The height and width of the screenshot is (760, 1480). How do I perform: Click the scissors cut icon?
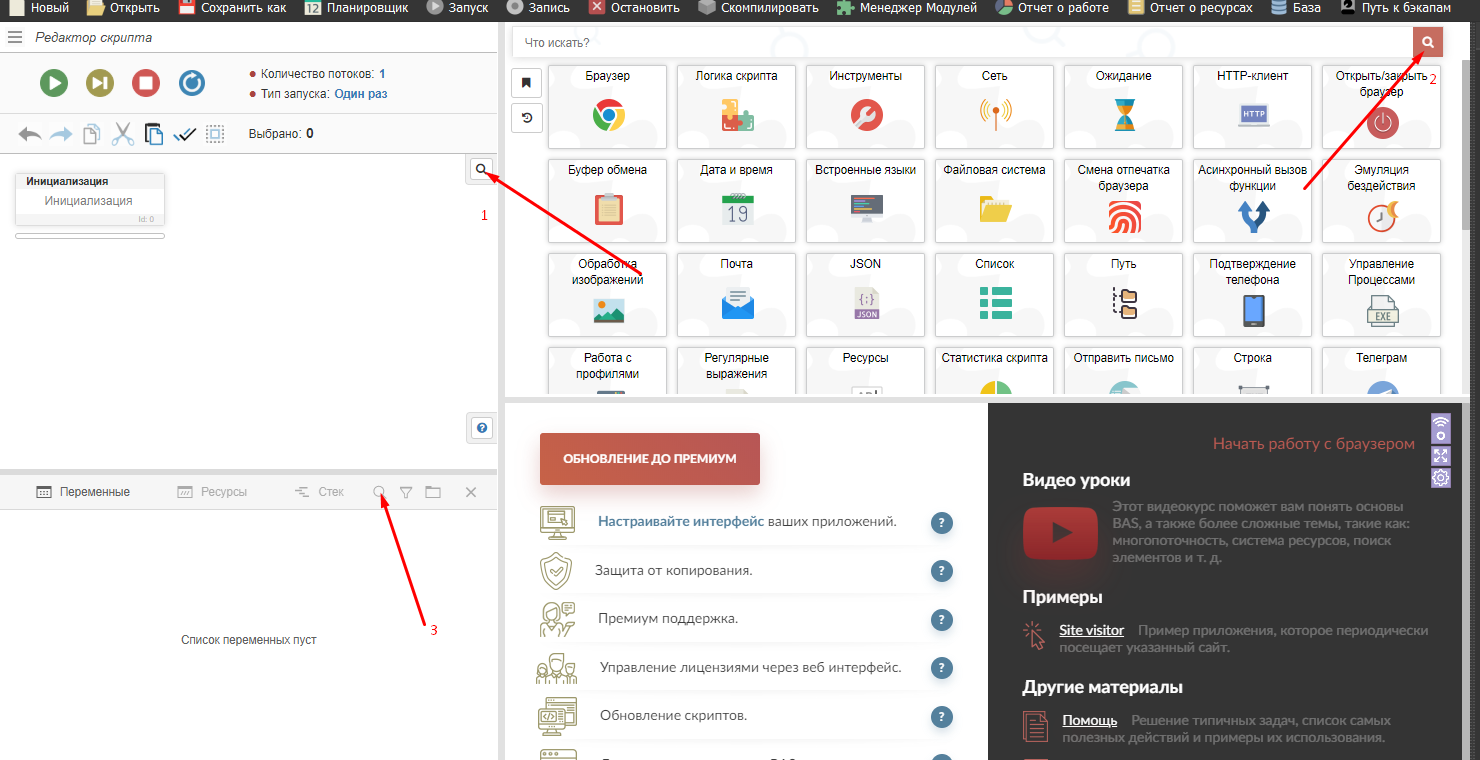(x=123, y=134)
